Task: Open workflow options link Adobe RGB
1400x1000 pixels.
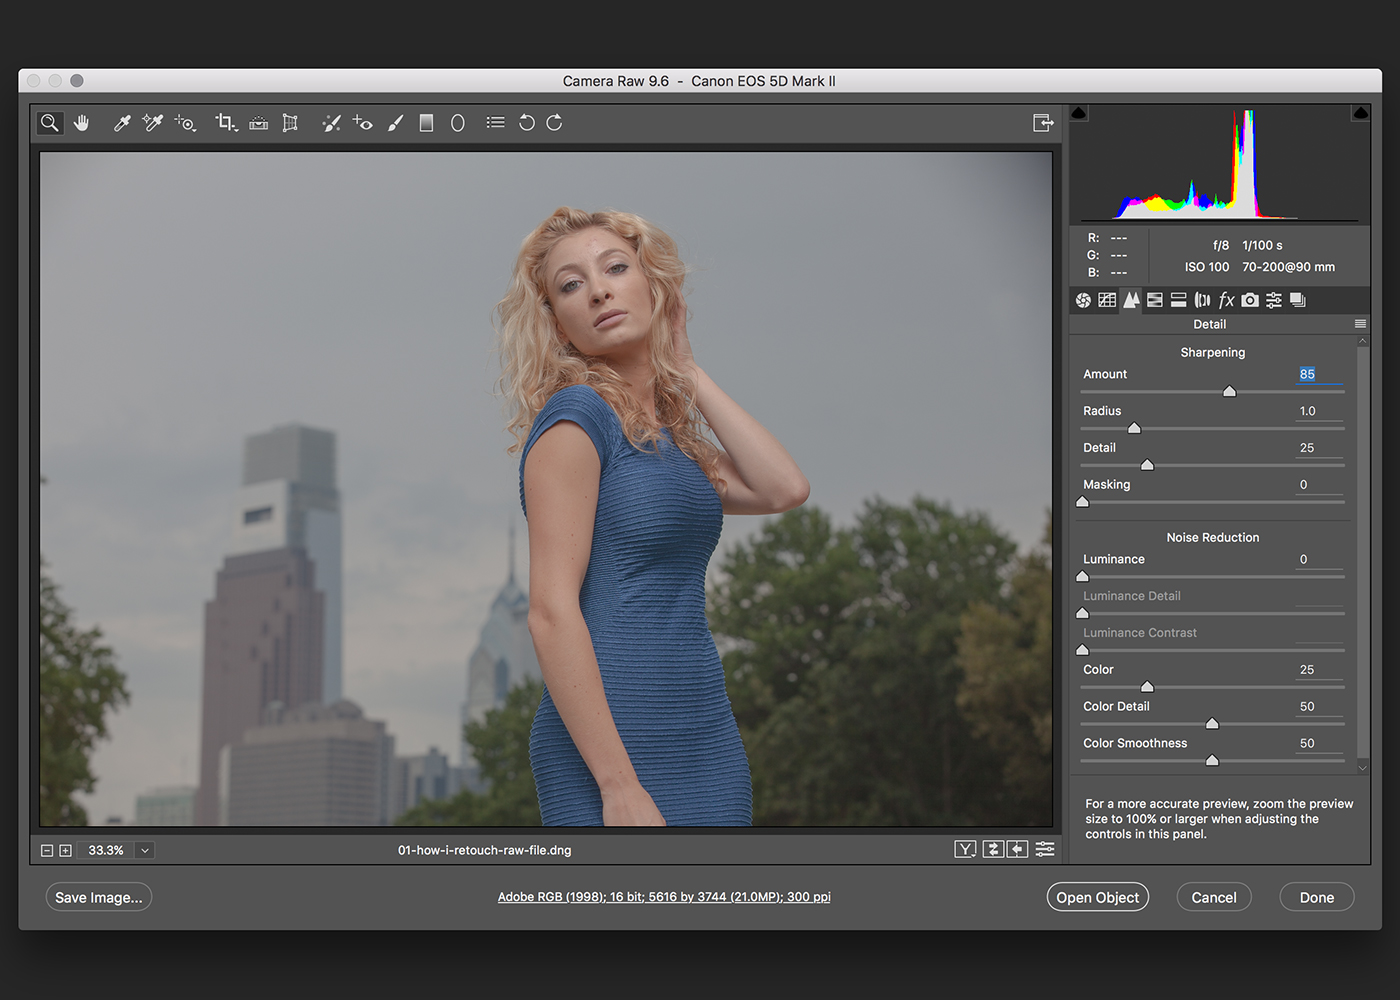Action: click(x=664, y=897)
